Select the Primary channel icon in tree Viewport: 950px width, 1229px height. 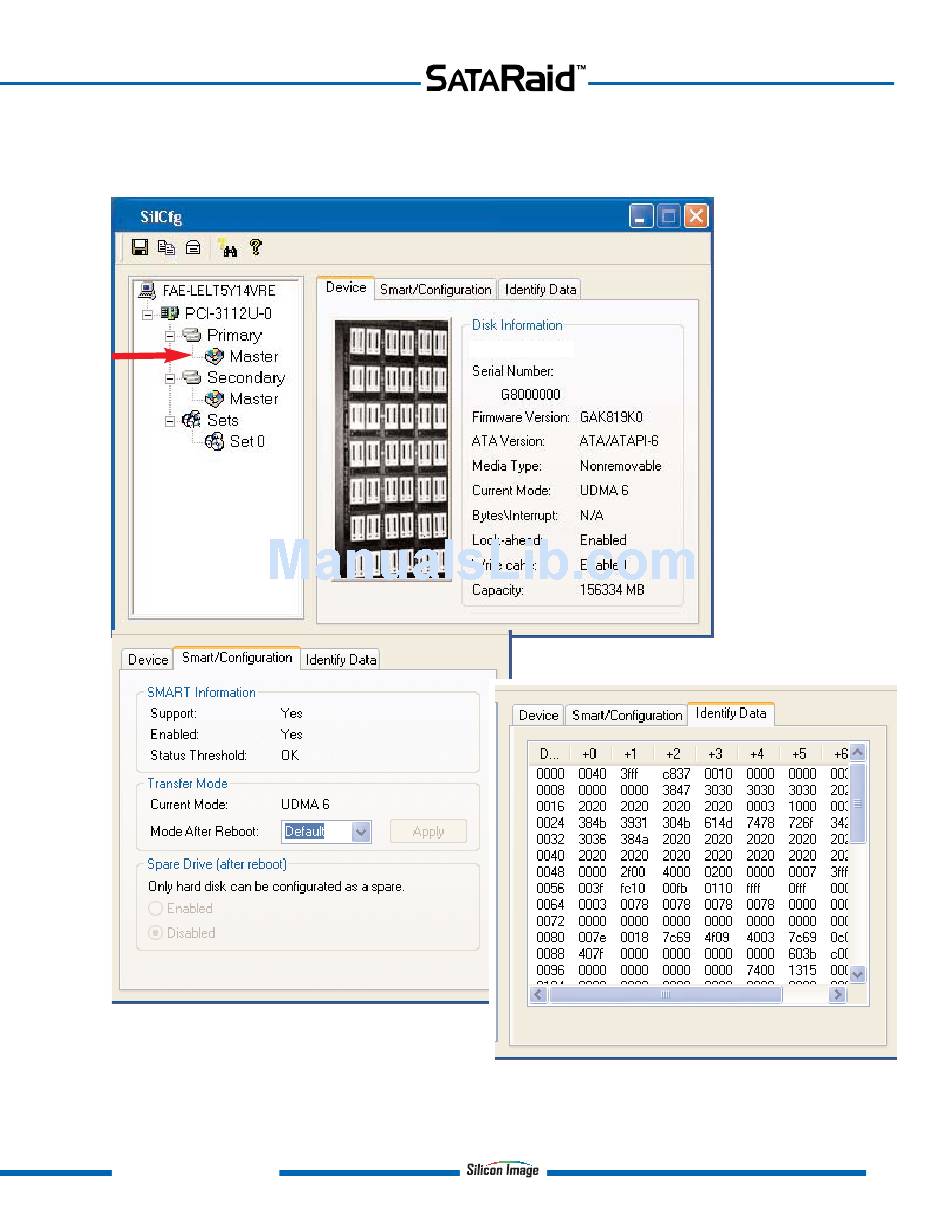192,335
